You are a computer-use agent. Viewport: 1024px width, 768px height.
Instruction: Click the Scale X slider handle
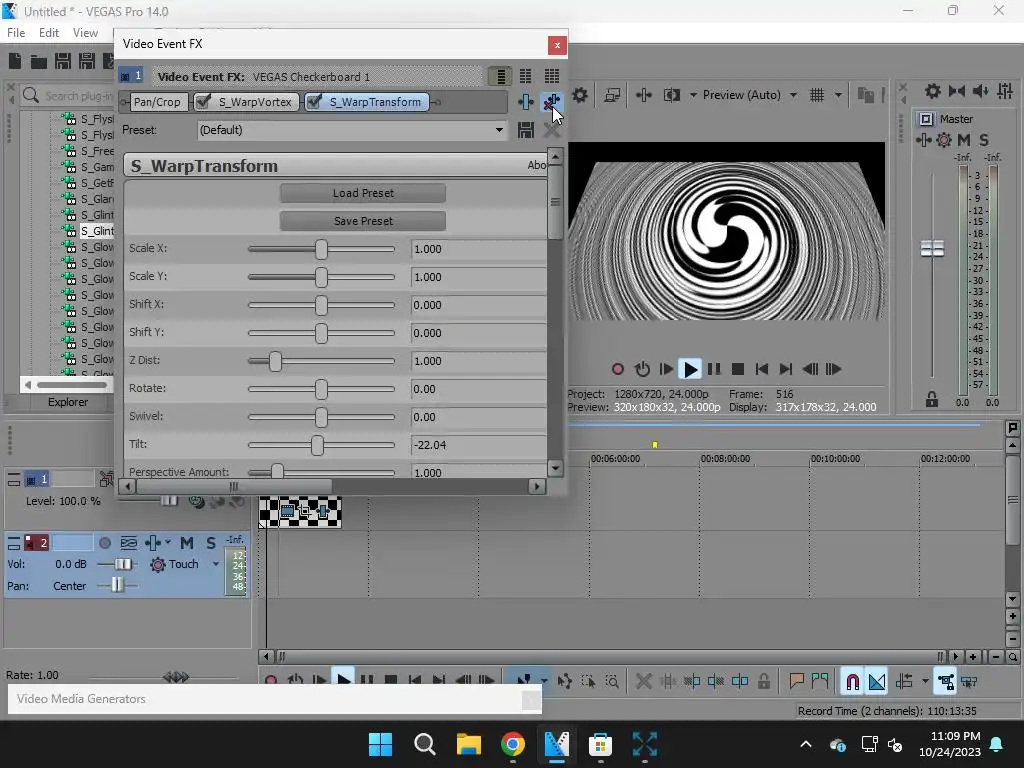tap(321, 249)
